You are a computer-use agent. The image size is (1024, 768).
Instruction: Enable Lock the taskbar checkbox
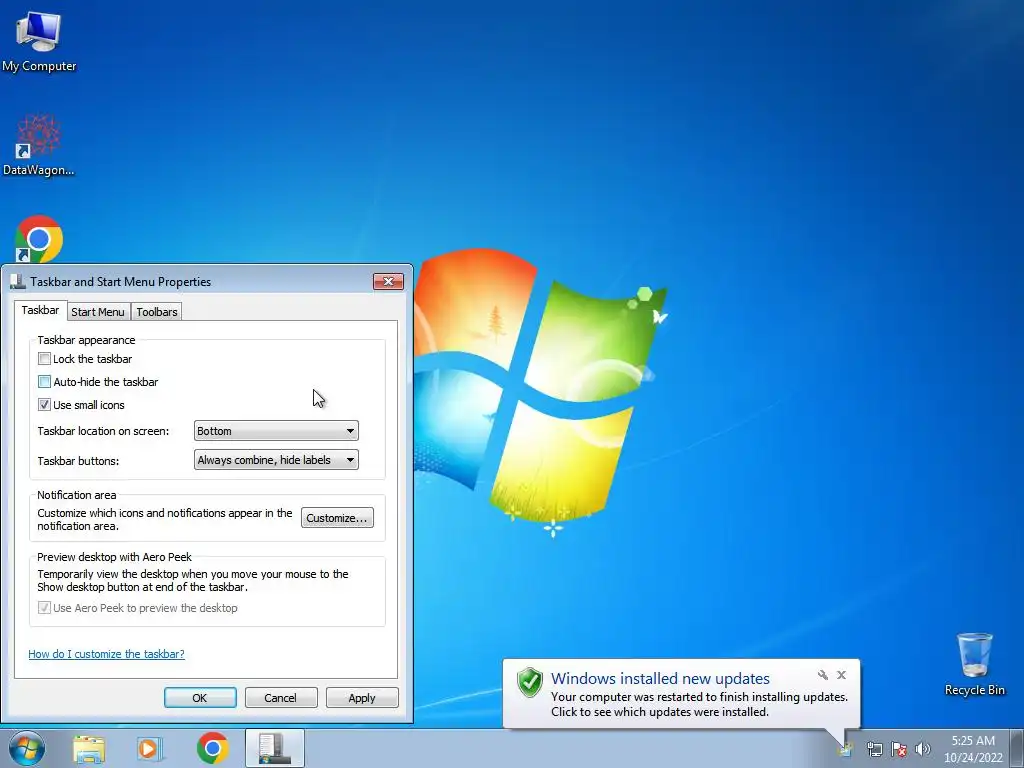point(44,359)
